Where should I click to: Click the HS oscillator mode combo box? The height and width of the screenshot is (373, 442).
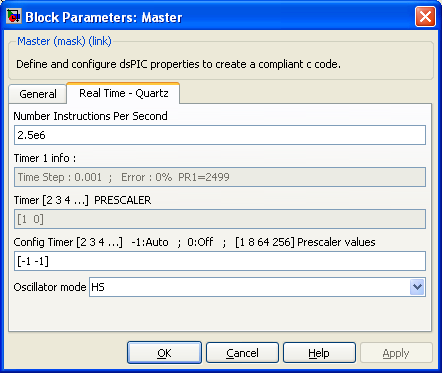(257, 287)
